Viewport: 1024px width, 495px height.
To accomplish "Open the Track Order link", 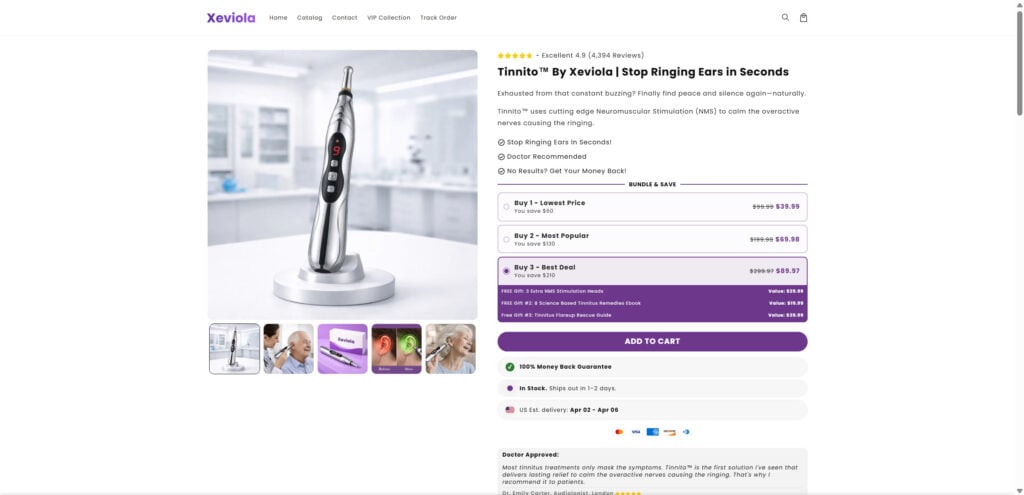I will [438, 18].
